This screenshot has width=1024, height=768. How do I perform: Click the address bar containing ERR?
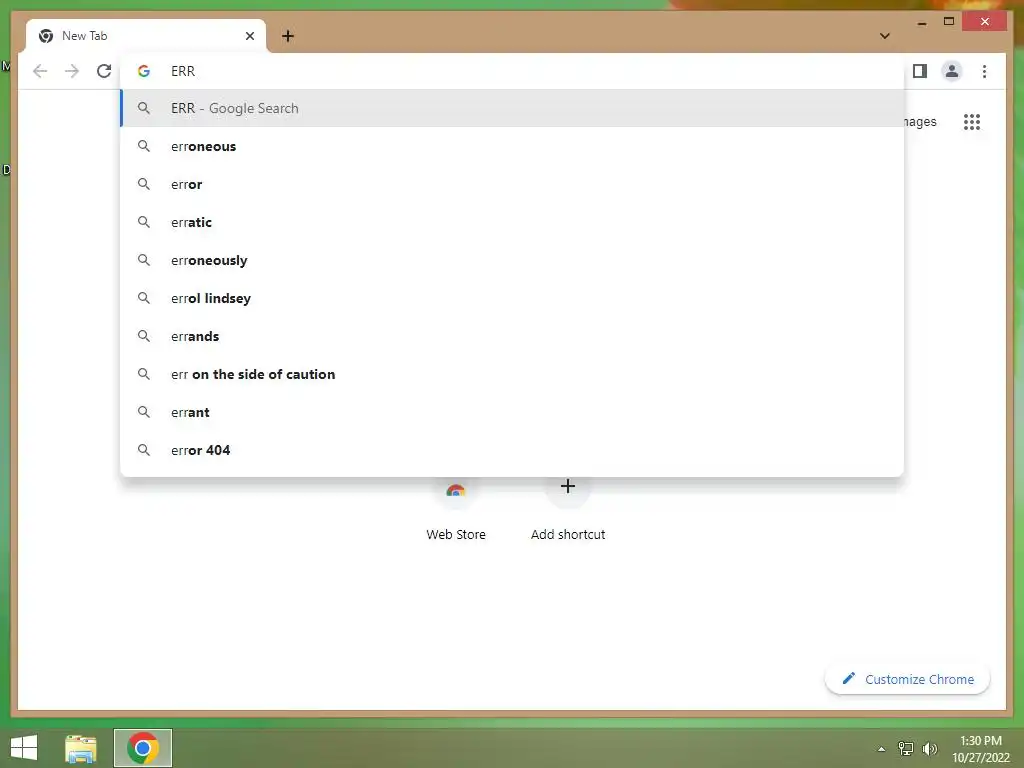[x=513, y=71]
